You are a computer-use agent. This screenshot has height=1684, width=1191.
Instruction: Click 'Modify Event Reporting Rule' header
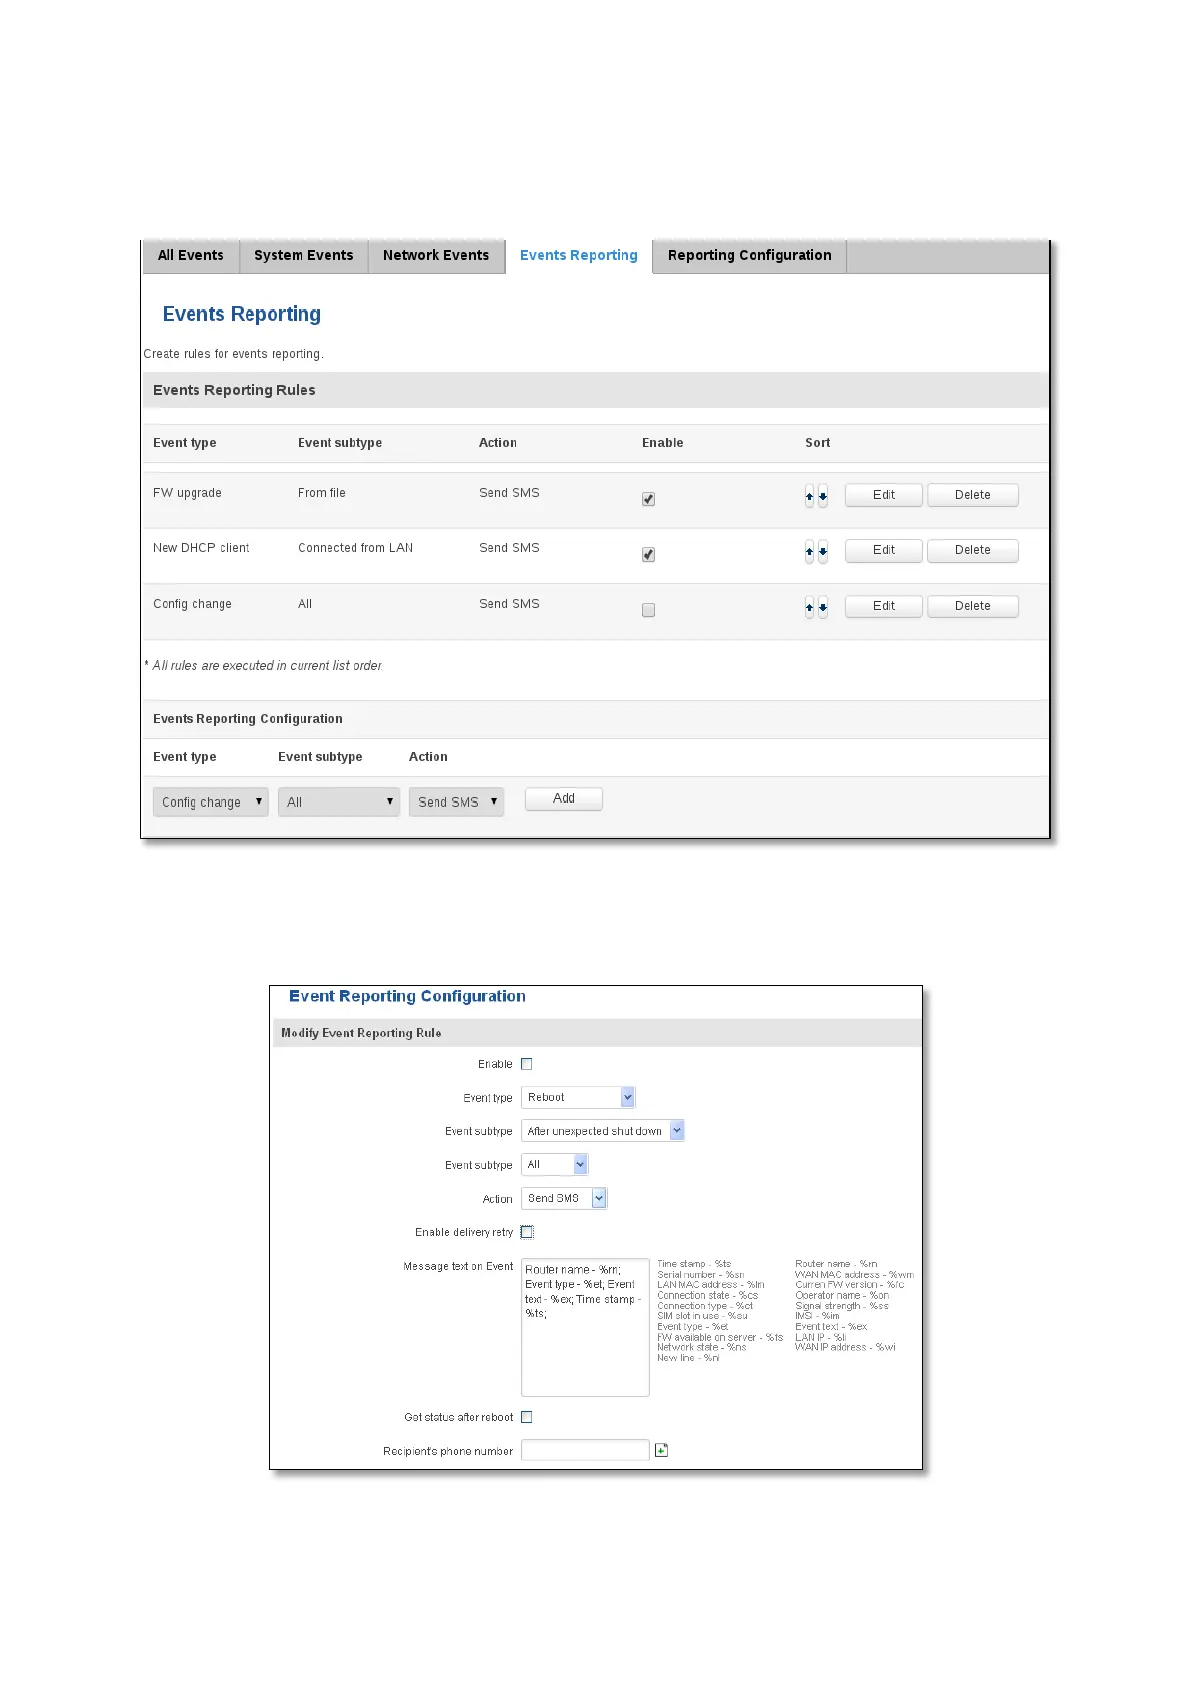tap(361, 1033)
